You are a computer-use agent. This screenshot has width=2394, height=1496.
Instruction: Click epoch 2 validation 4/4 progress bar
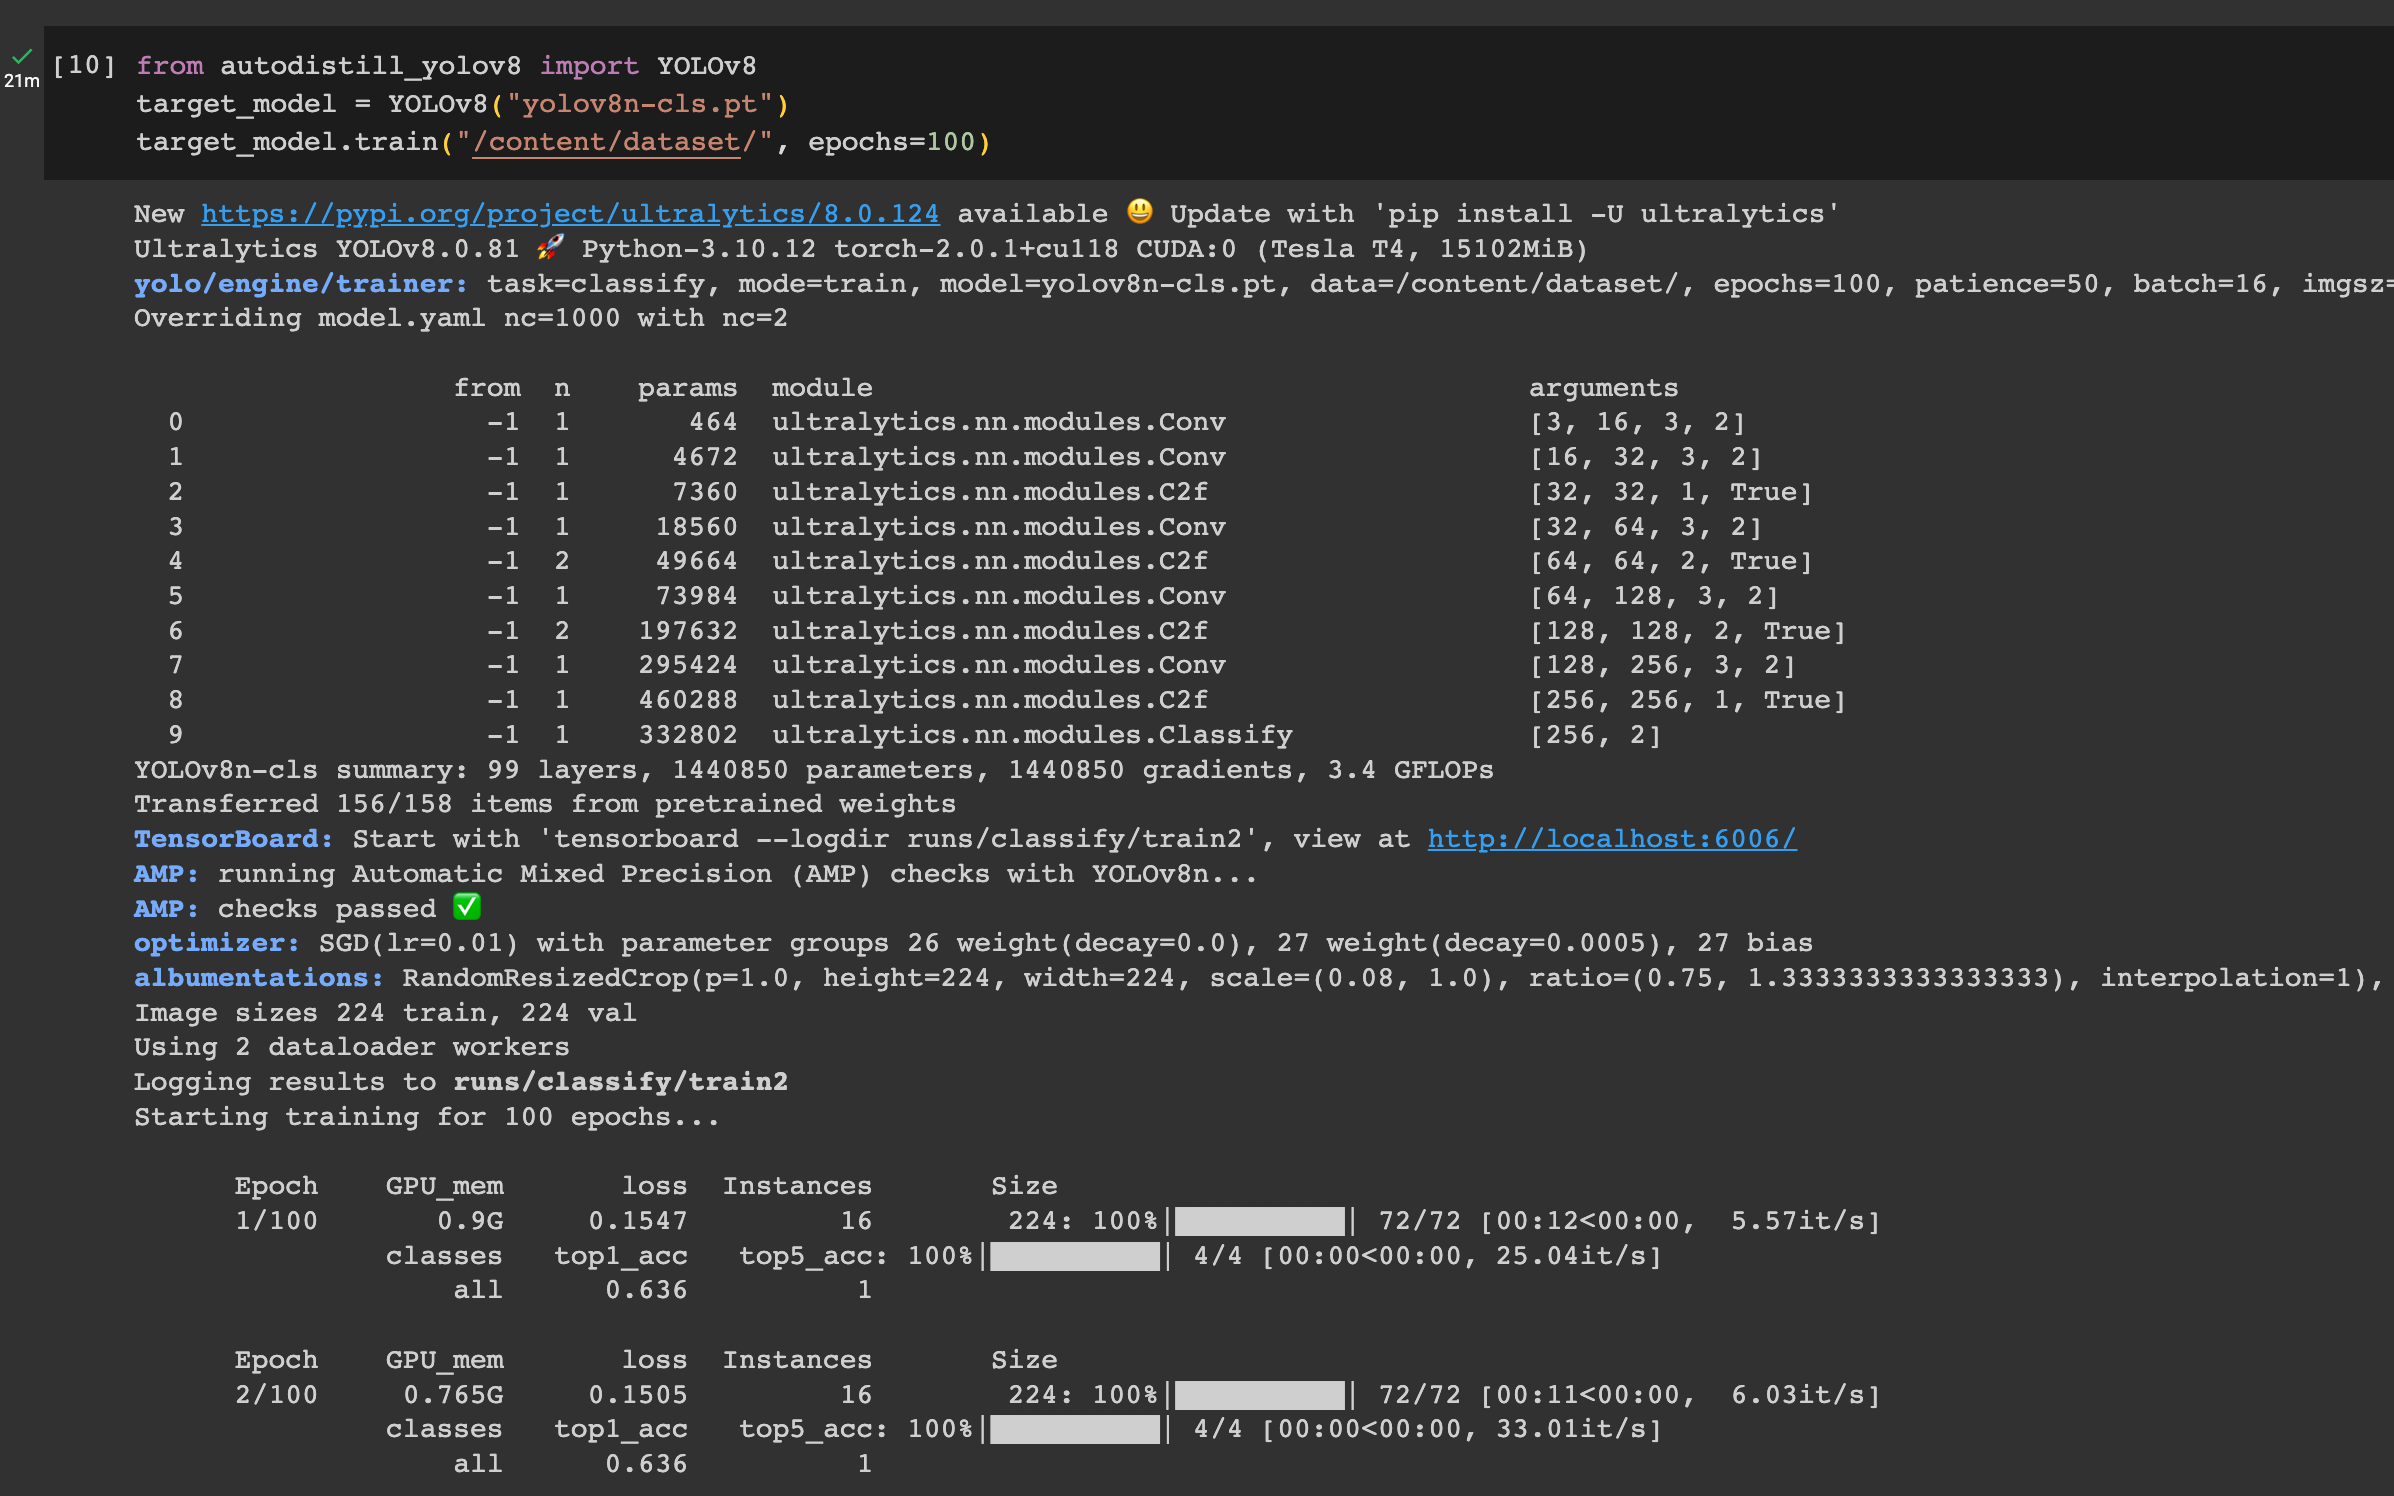coord(1075,1429)
